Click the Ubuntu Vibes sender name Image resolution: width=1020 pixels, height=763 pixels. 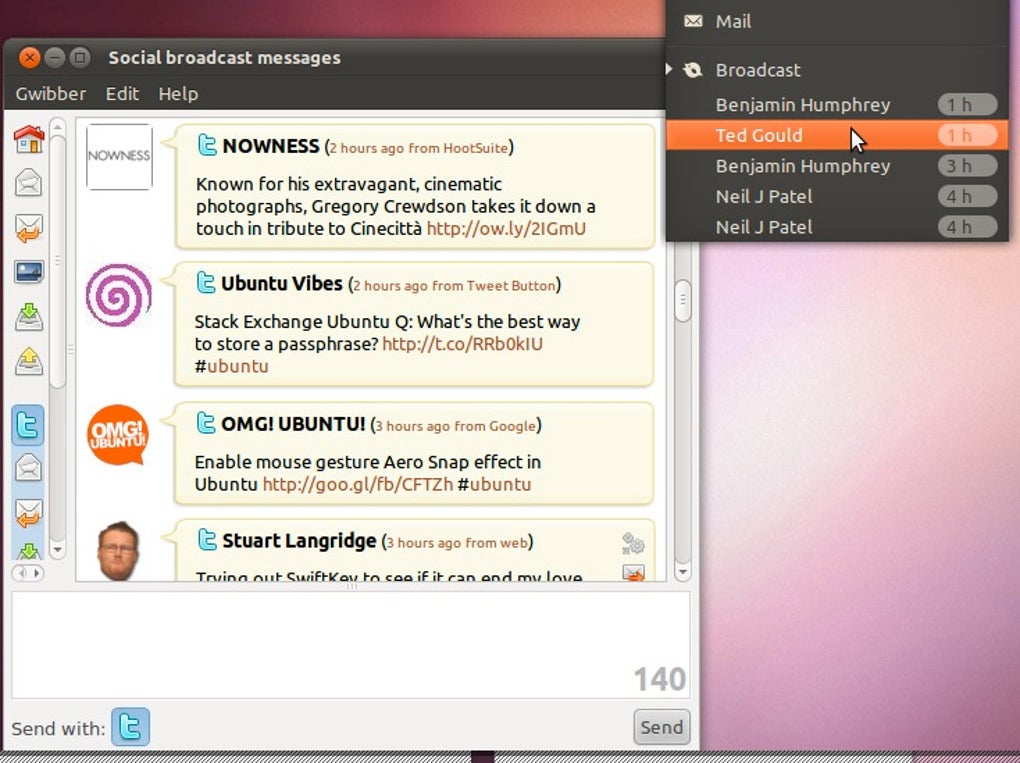[x=282, y=284]
